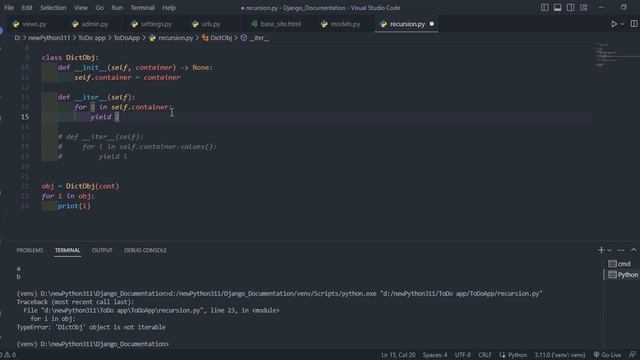Switch to base_site.html tab

(x=280, y=24)
